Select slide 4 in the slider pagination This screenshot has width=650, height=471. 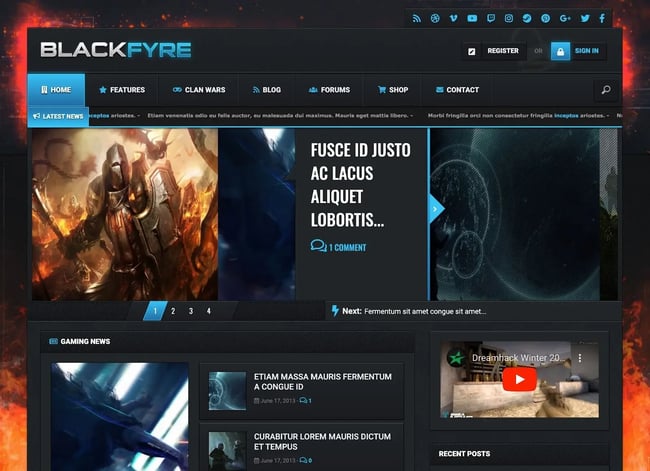209,311
